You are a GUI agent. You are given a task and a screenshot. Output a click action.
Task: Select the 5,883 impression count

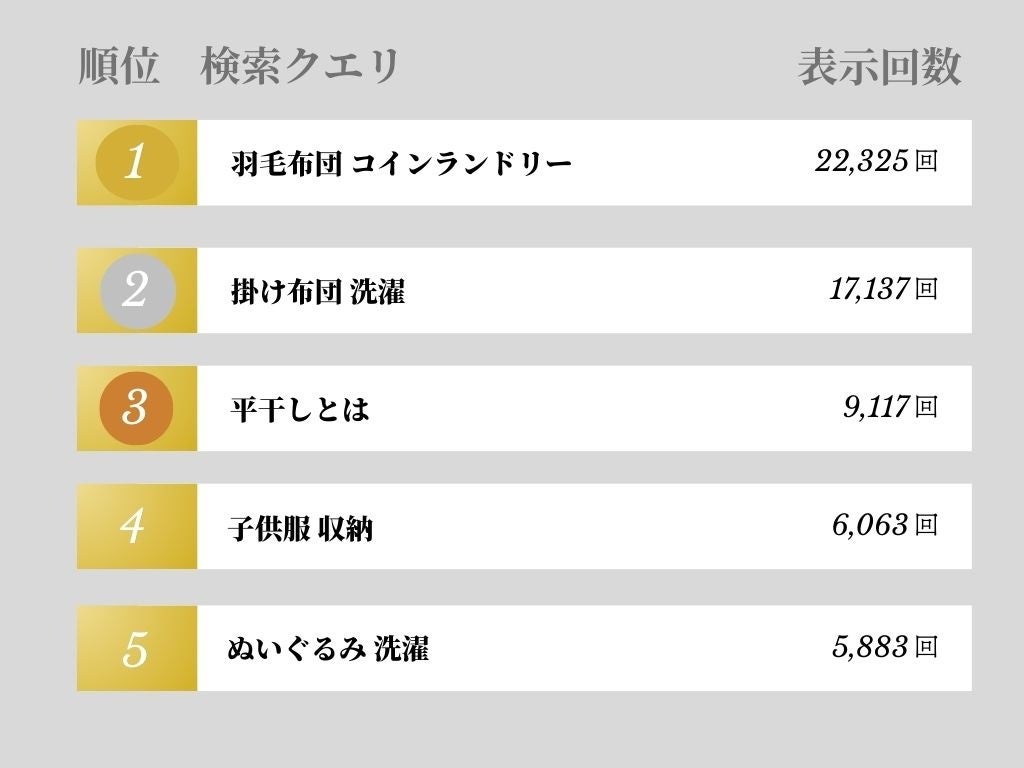tap(870, 647)
